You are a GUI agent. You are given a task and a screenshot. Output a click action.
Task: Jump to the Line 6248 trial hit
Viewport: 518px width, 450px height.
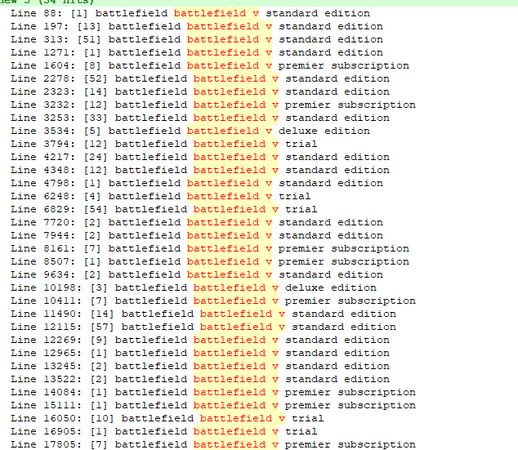160,196
